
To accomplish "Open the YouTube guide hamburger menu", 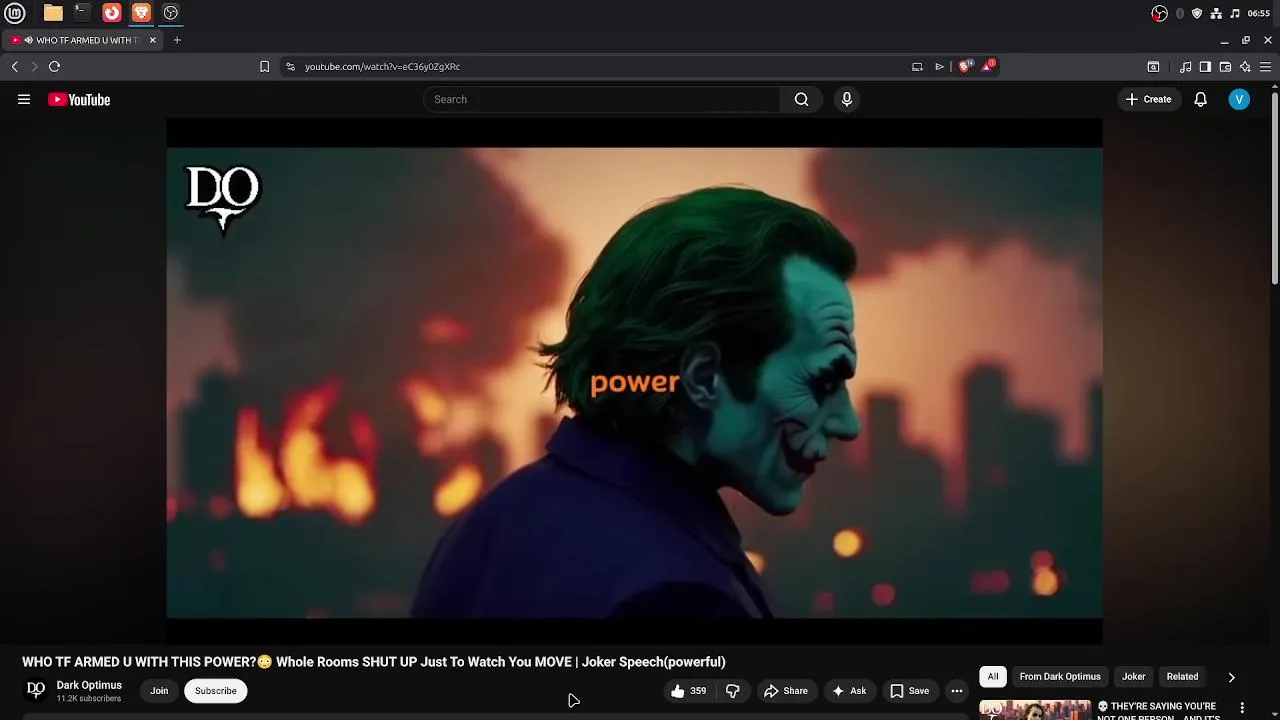I will coord(24,99).
